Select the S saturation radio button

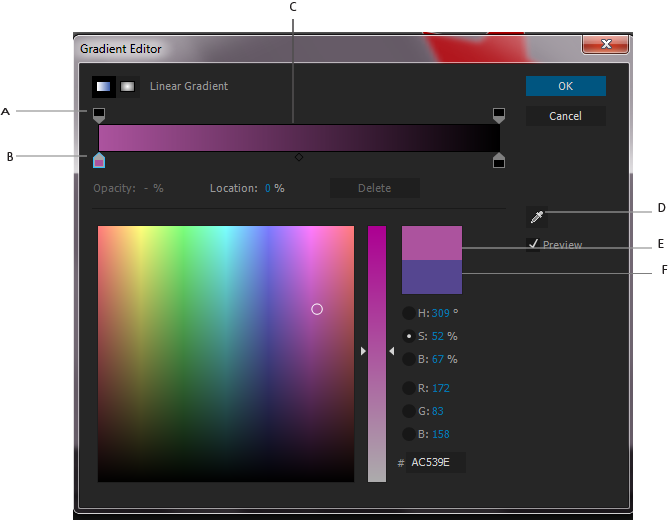(409, 336)
